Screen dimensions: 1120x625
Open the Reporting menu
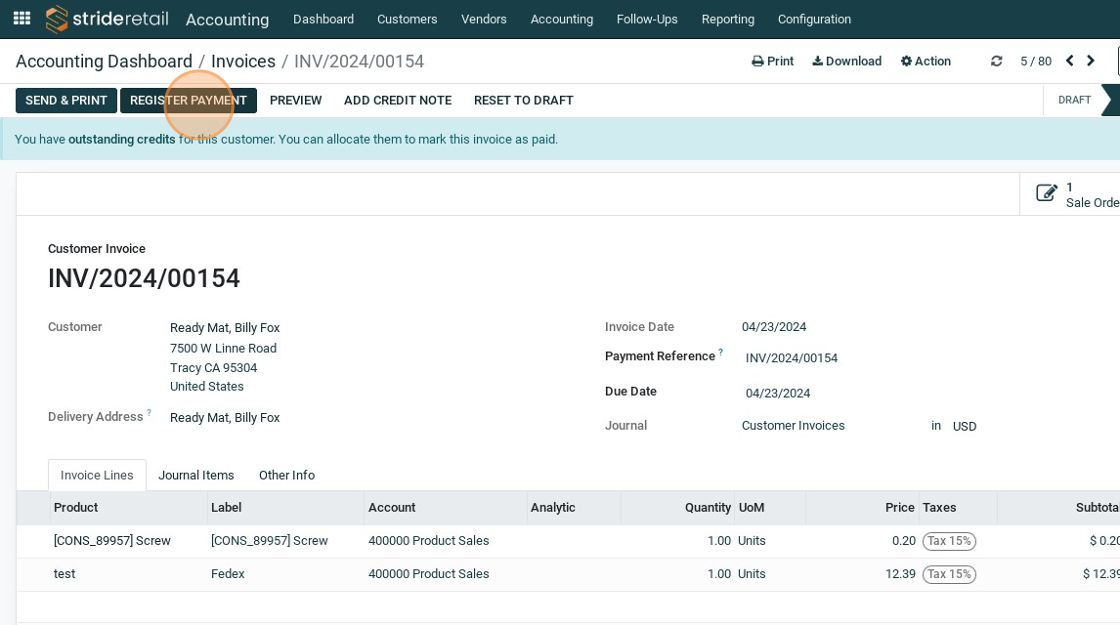click(x=728, y=19)
